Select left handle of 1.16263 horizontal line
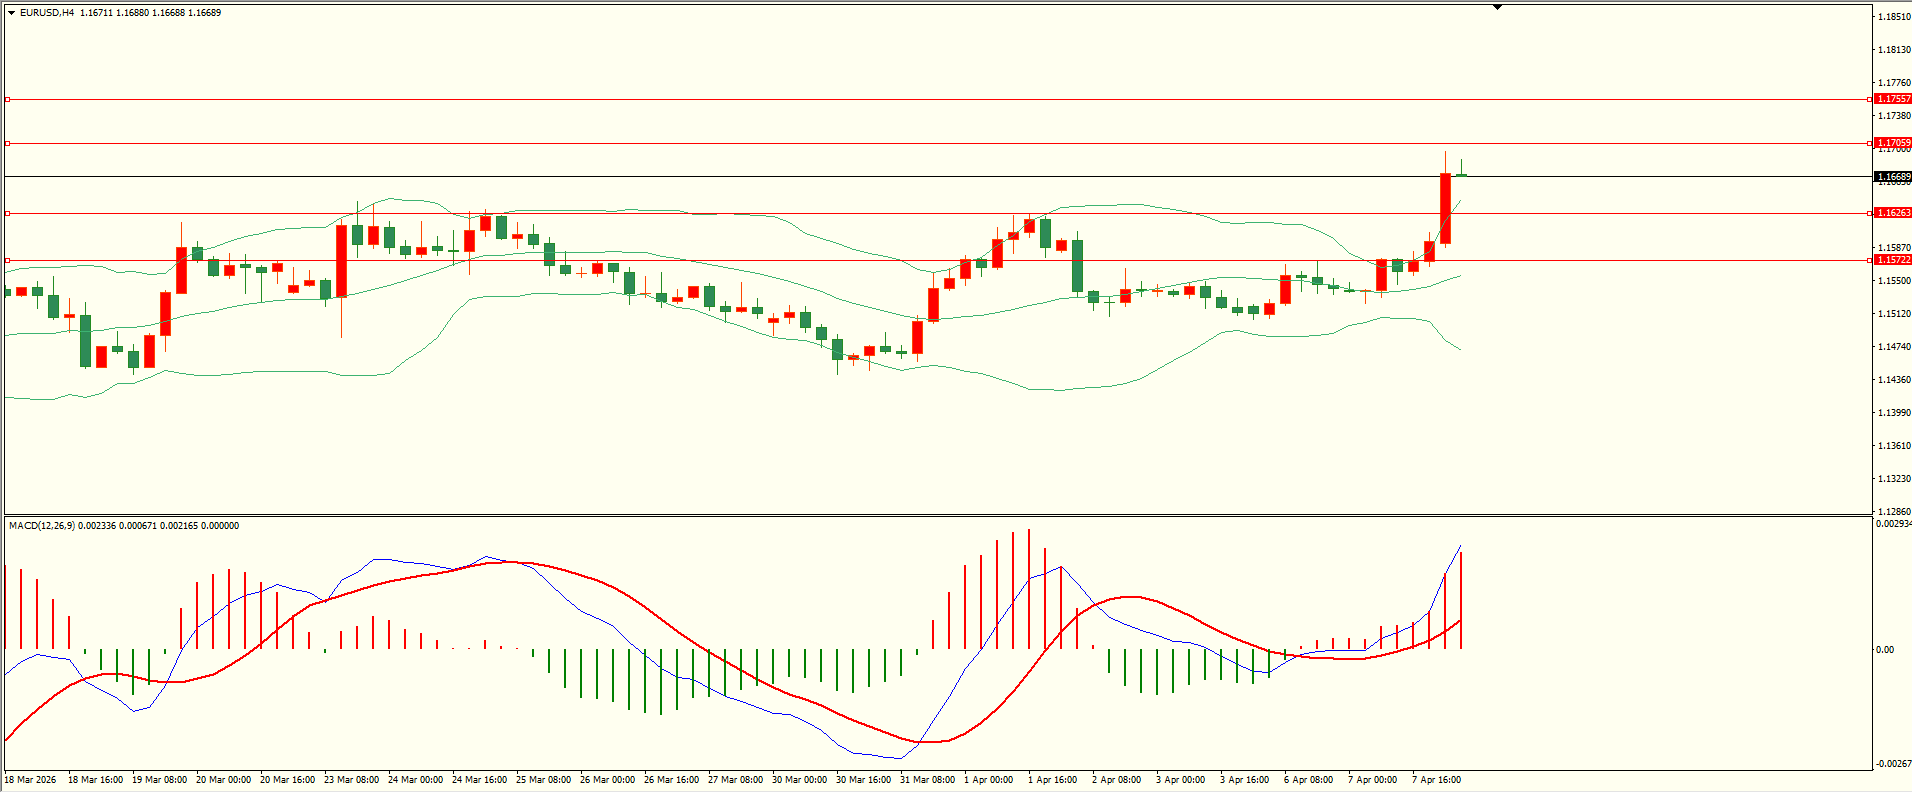This screenshot has height=793, width=1912. [x=8, y=213]
